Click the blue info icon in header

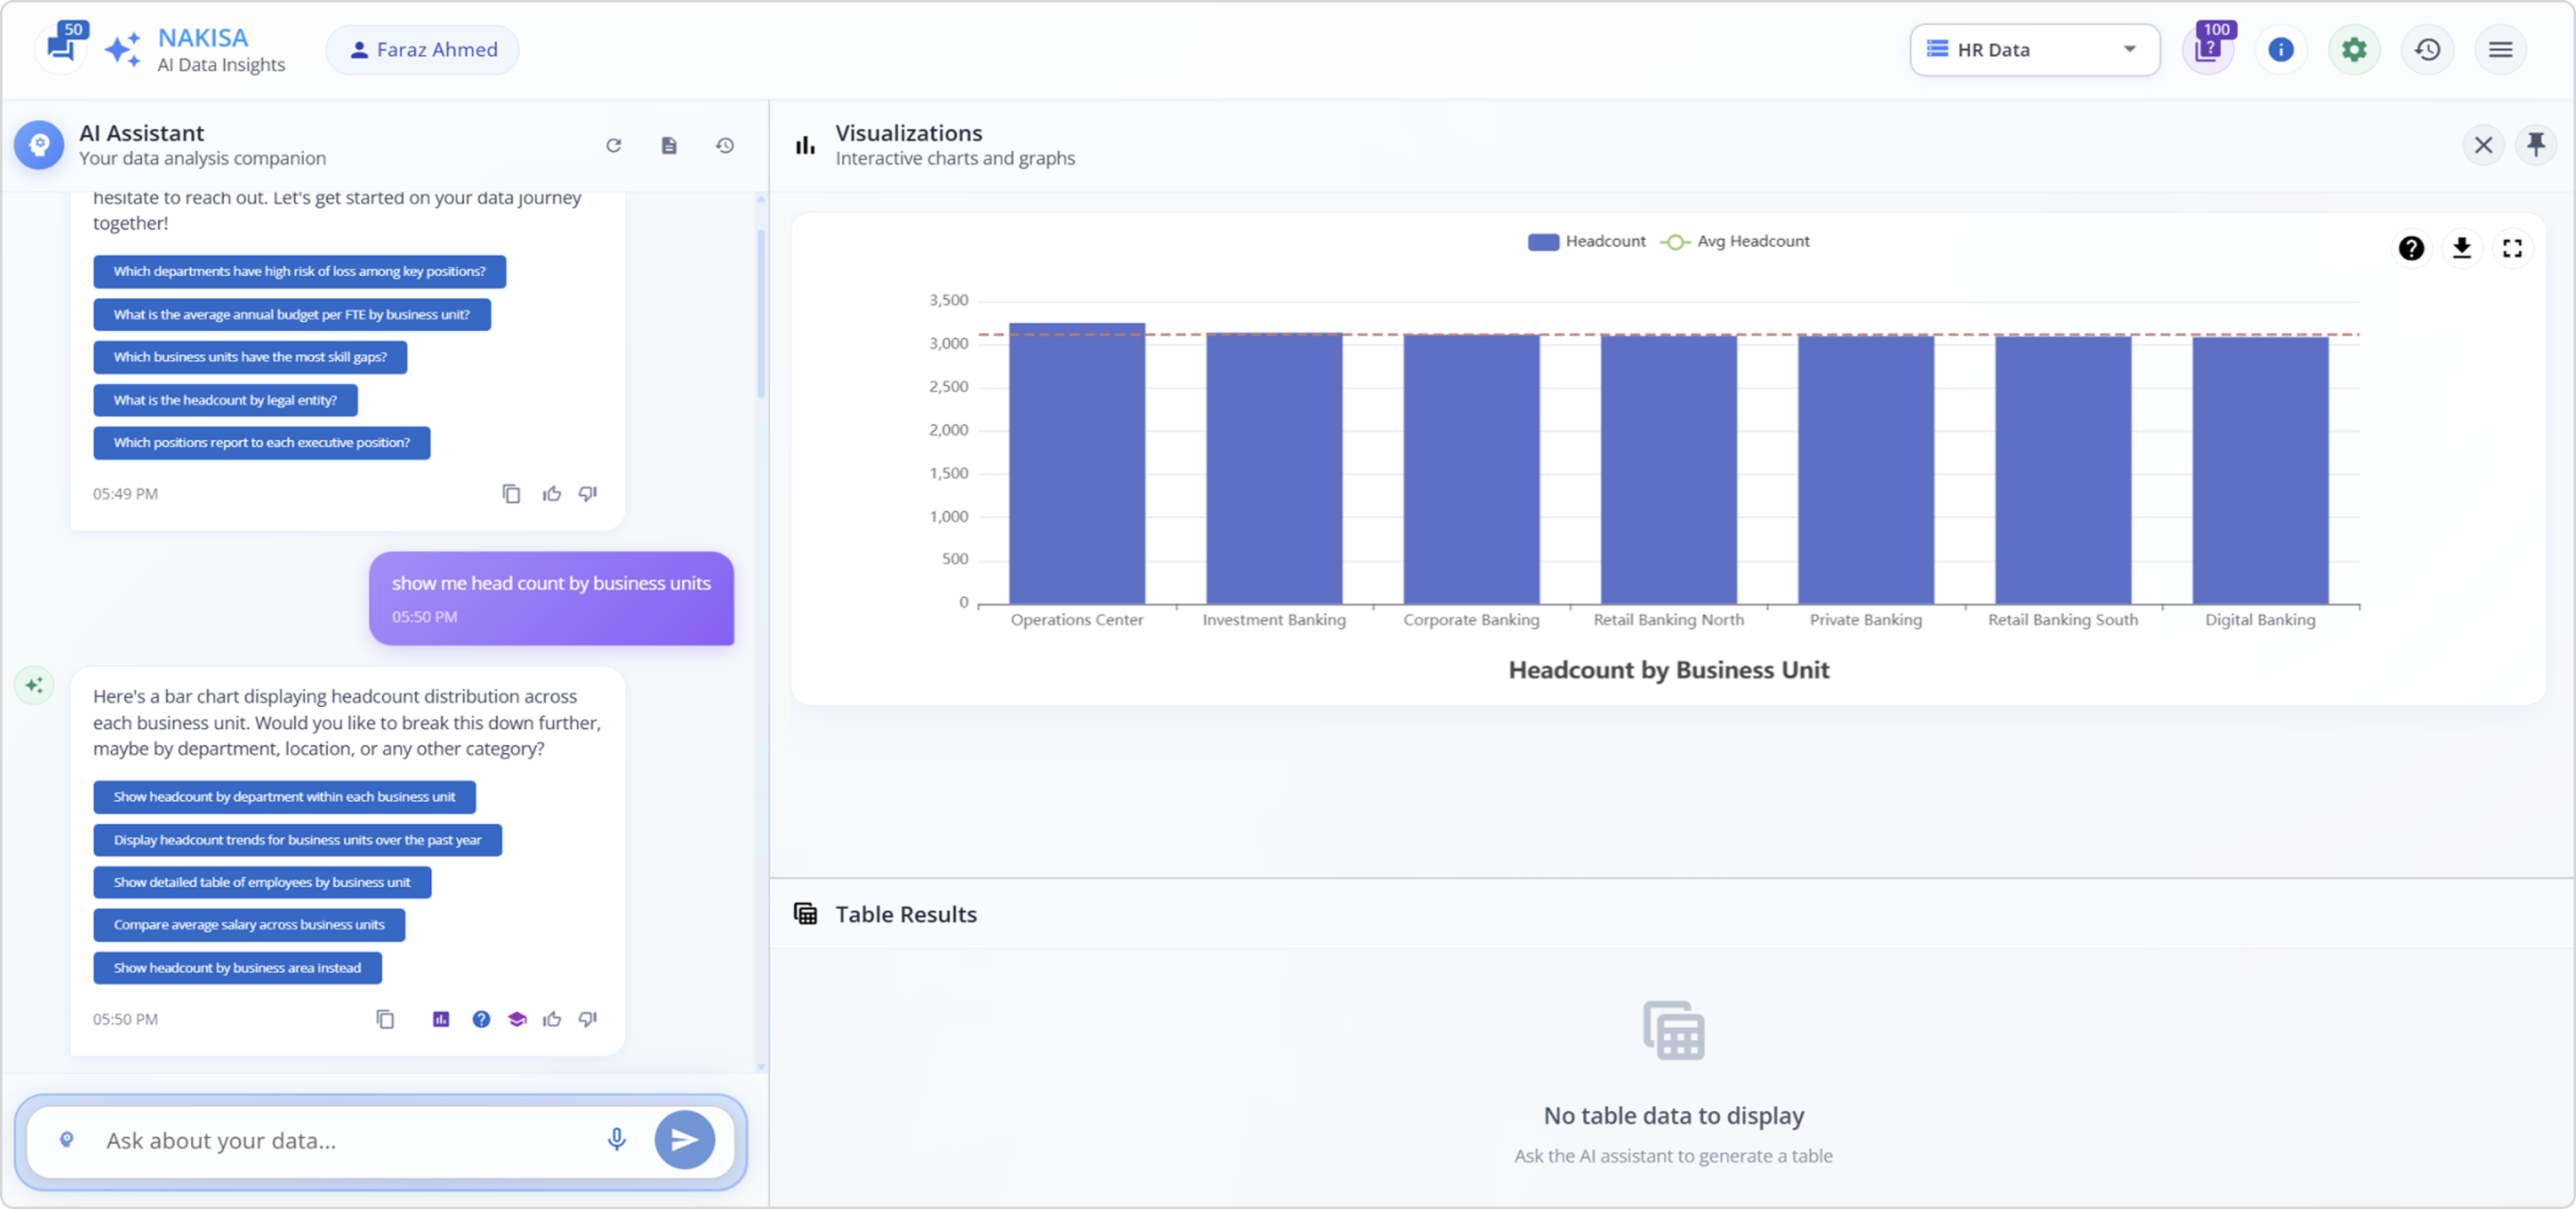click(x=2280, y=49)
